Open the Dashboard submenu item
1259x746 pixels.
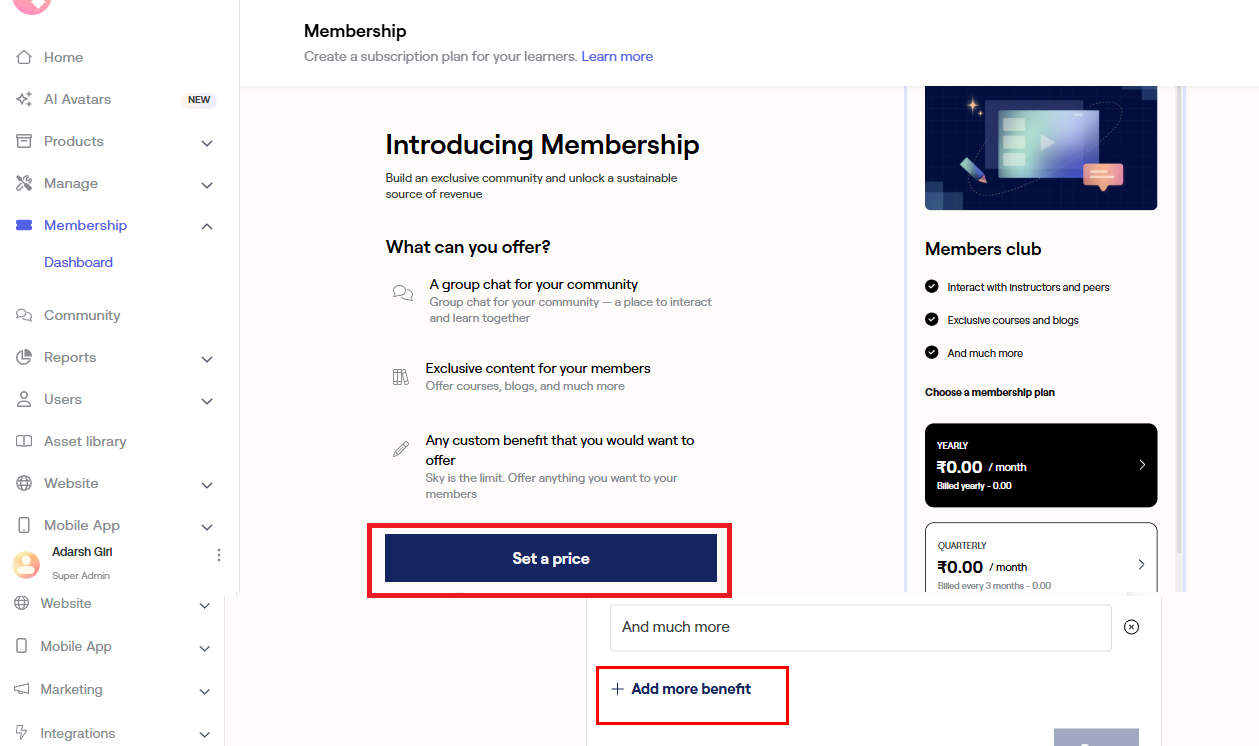78,263
